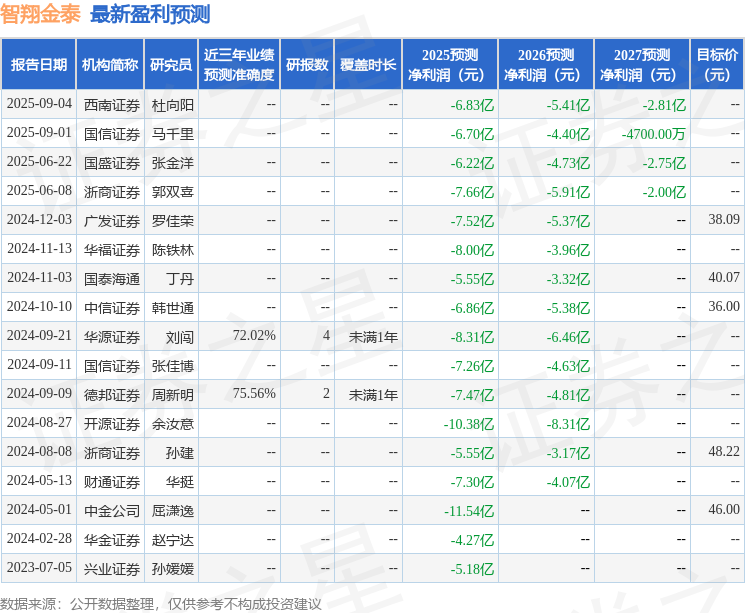745x613 pixels.
Task: Select researcher 孙媛媛
Action: pos(172,569)
